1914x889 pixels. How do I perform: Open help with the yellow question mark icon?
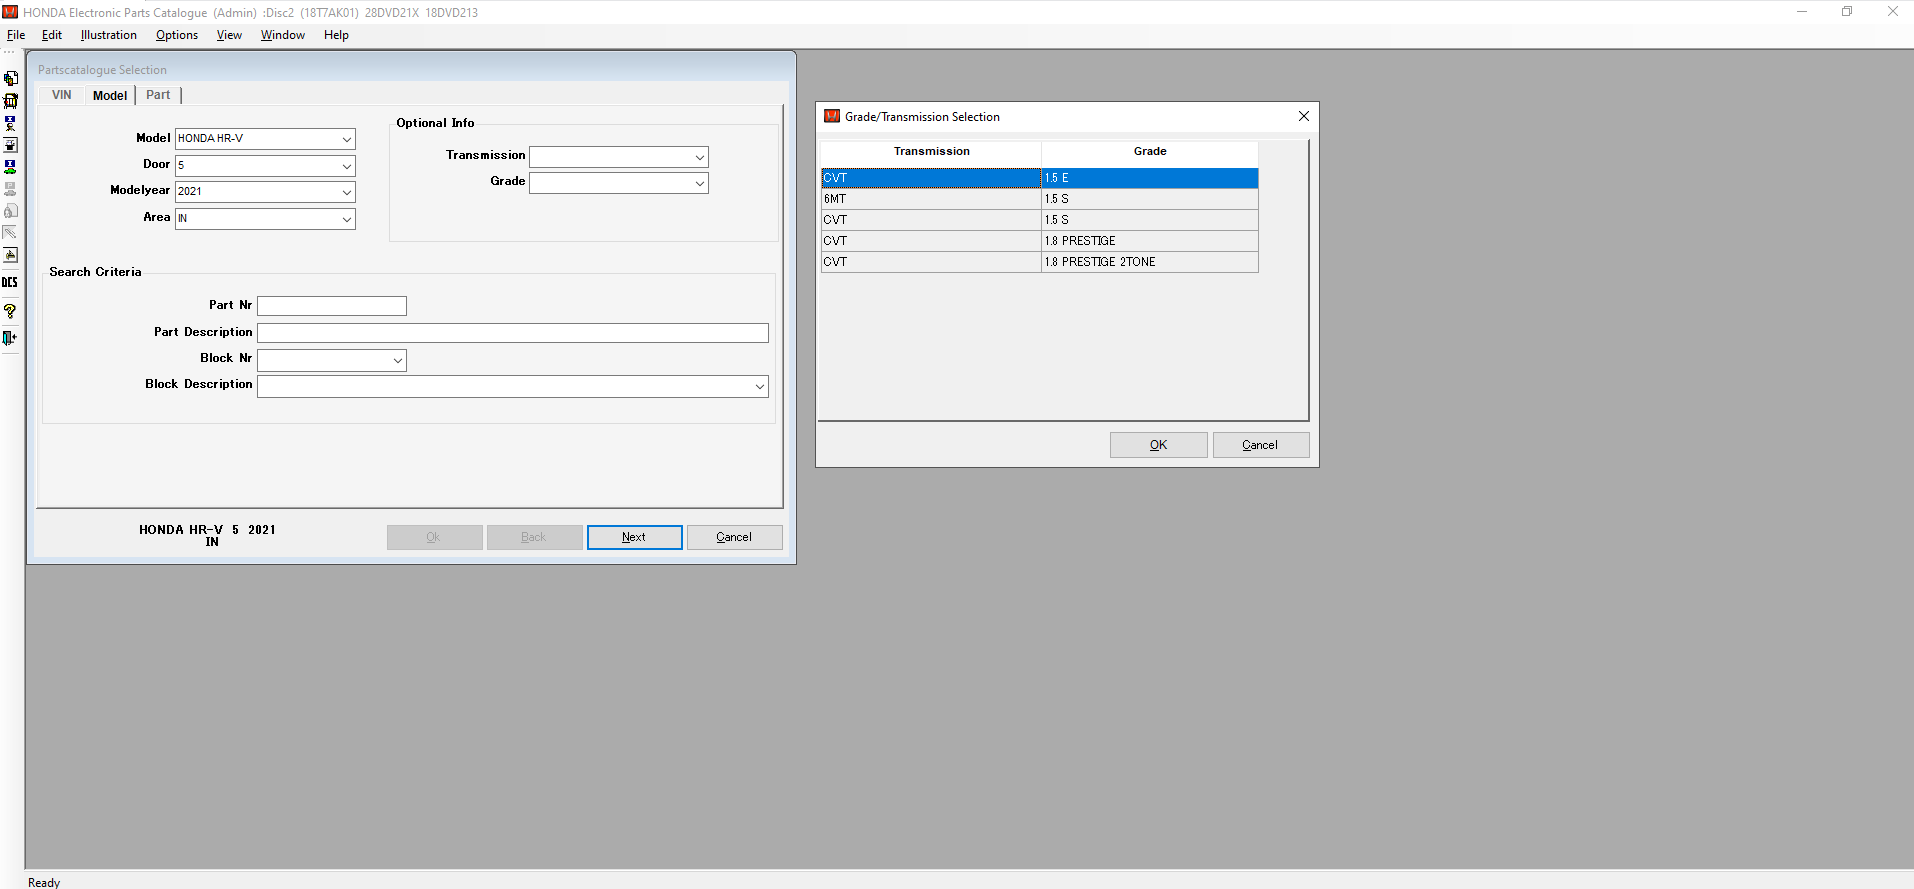[x=10, y=311]
